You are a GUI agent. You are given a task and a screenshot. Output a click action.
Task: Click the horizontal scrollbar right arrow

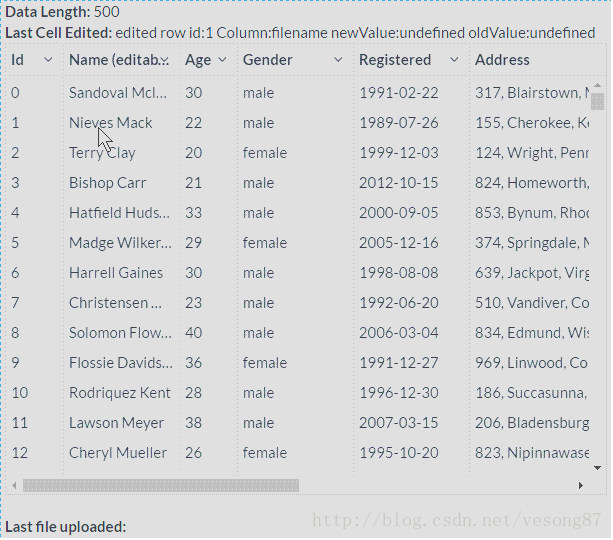pos(580,485)
